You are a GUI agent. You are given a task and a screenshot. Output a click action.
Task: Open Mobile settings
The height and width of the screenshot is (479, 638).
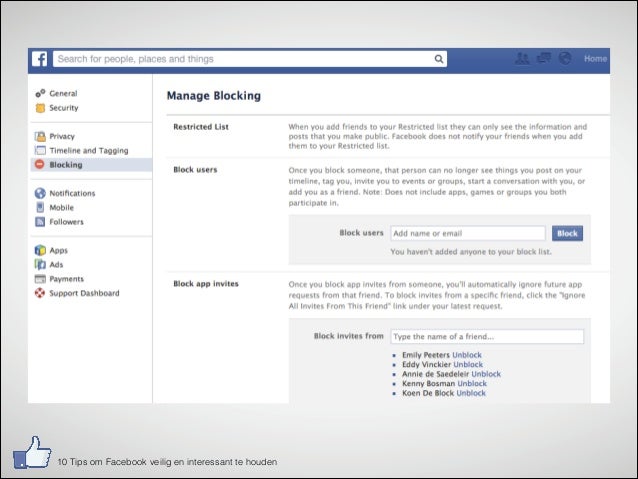[x=61, y=208]
